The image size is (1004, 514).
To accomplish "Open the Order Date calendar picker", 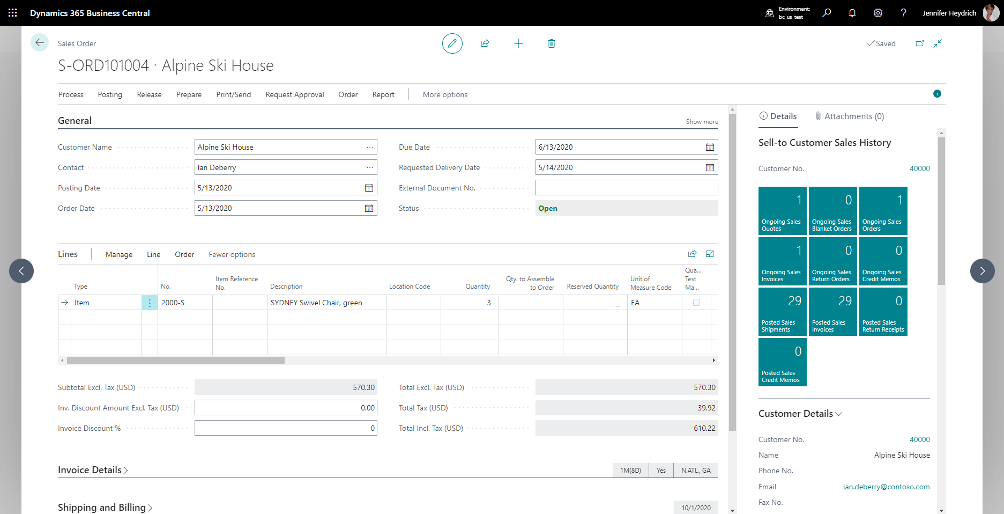I will (369, 208).
